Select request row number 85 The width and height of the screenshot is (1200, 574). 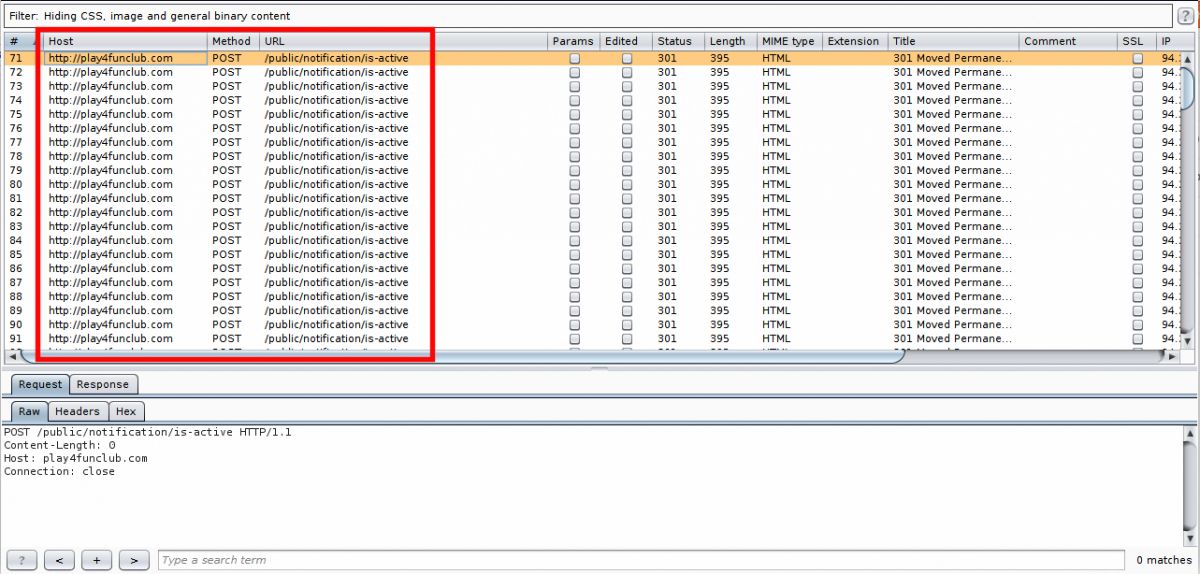coord(16,255)
